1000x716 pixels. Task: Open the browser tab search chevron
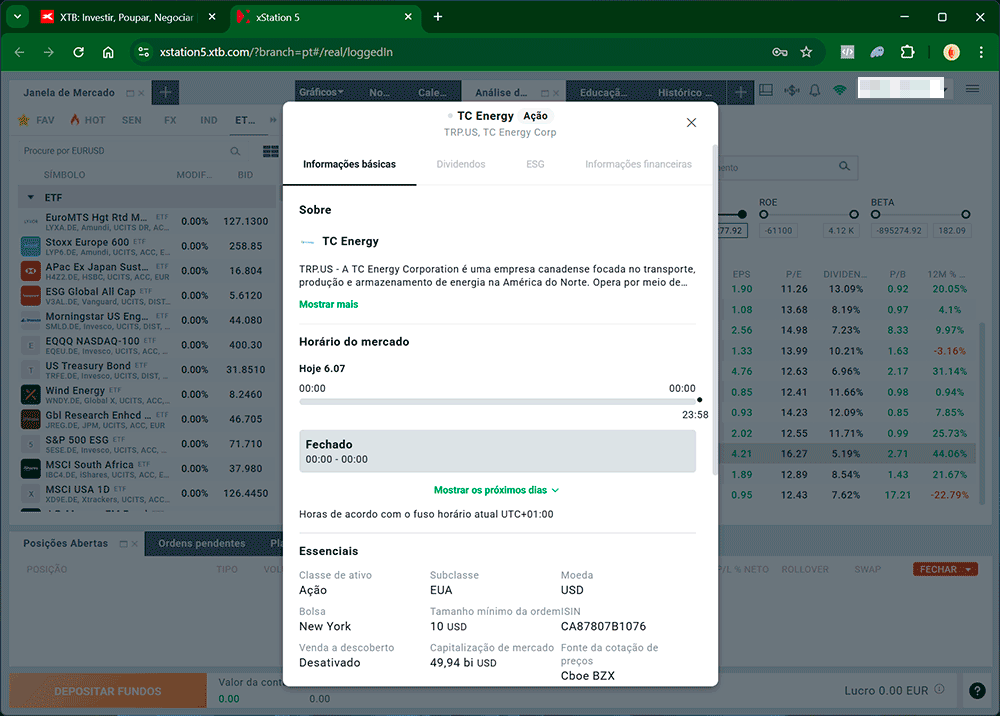(17, 17)
